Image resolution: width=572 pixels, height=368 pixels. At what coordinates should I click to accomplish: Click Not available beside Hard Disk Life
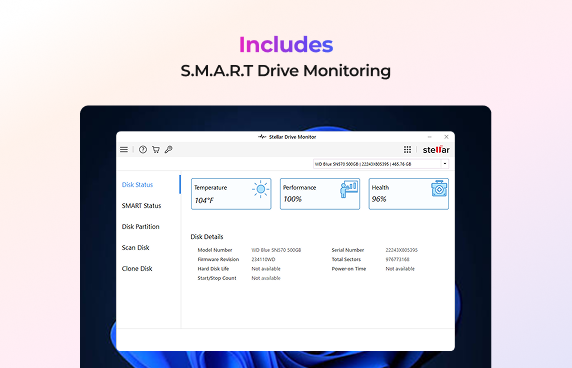[266, 269]
